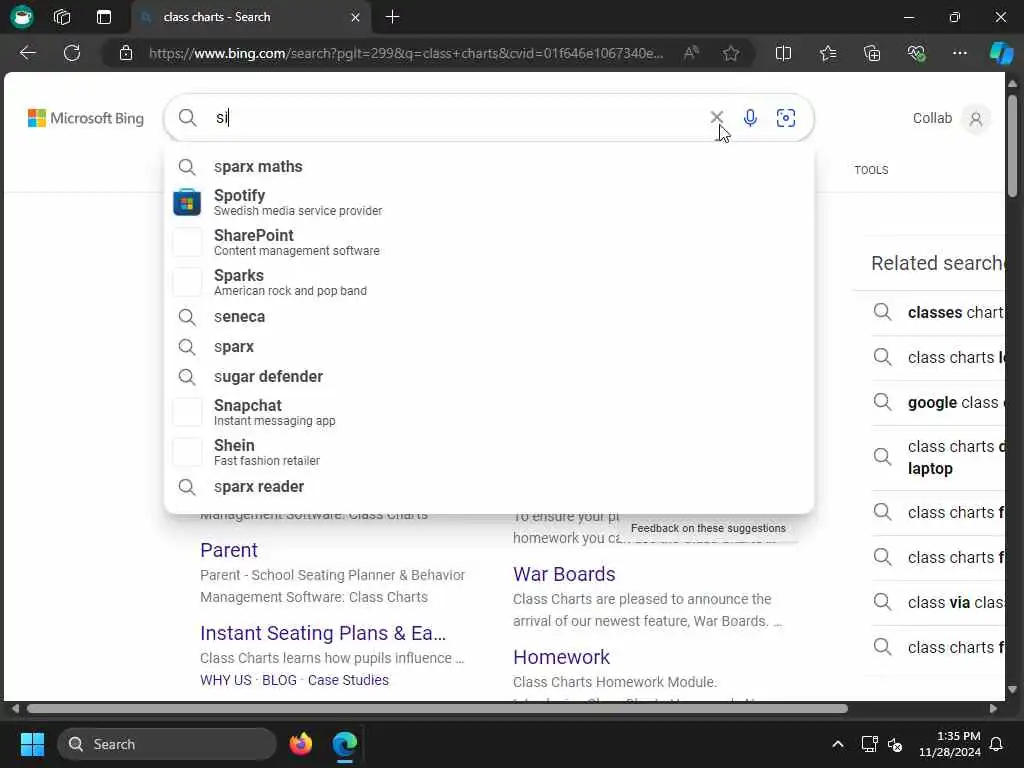Viewport: 1024px width, 768px height.
Task: Toggle split screen icon
Action: (783, 53)
